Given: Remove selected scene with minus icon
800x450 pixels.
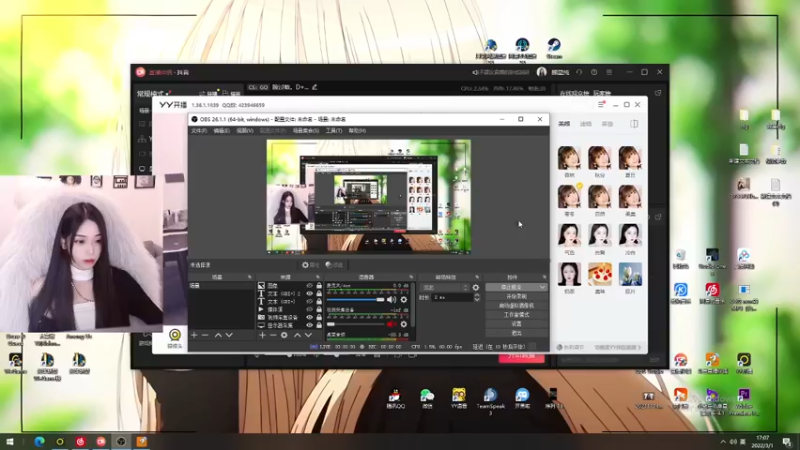Looking at the screenshot, I should [205, 335].
